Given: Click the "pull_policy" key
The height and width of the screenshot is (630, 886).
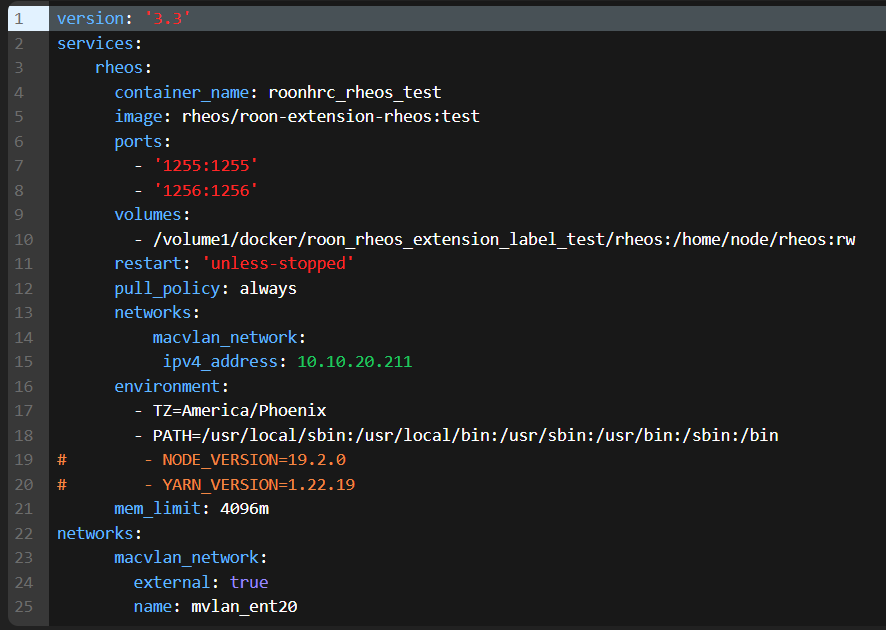Looking at the screenshot, I should 167,289.
